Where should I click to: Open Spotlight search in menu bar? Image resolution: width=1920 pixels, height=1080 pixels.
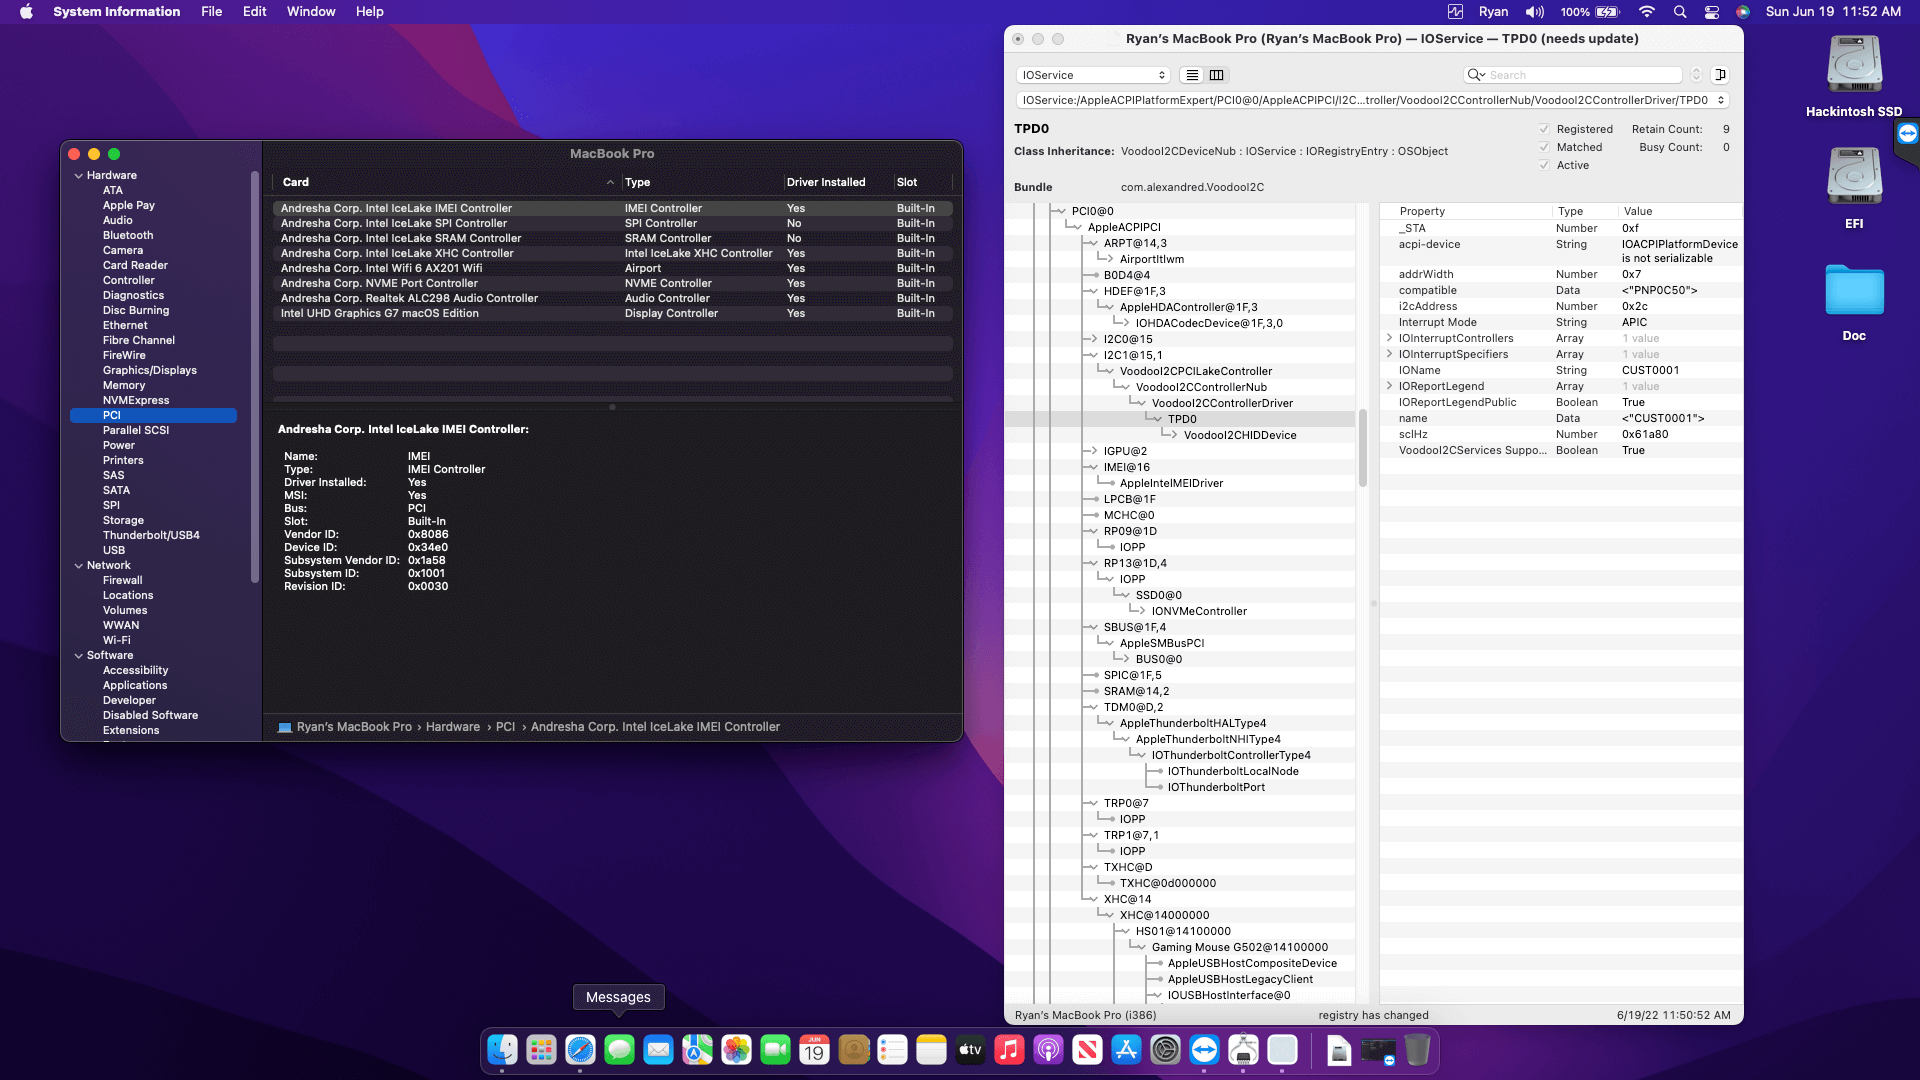tap(1680, 12)
